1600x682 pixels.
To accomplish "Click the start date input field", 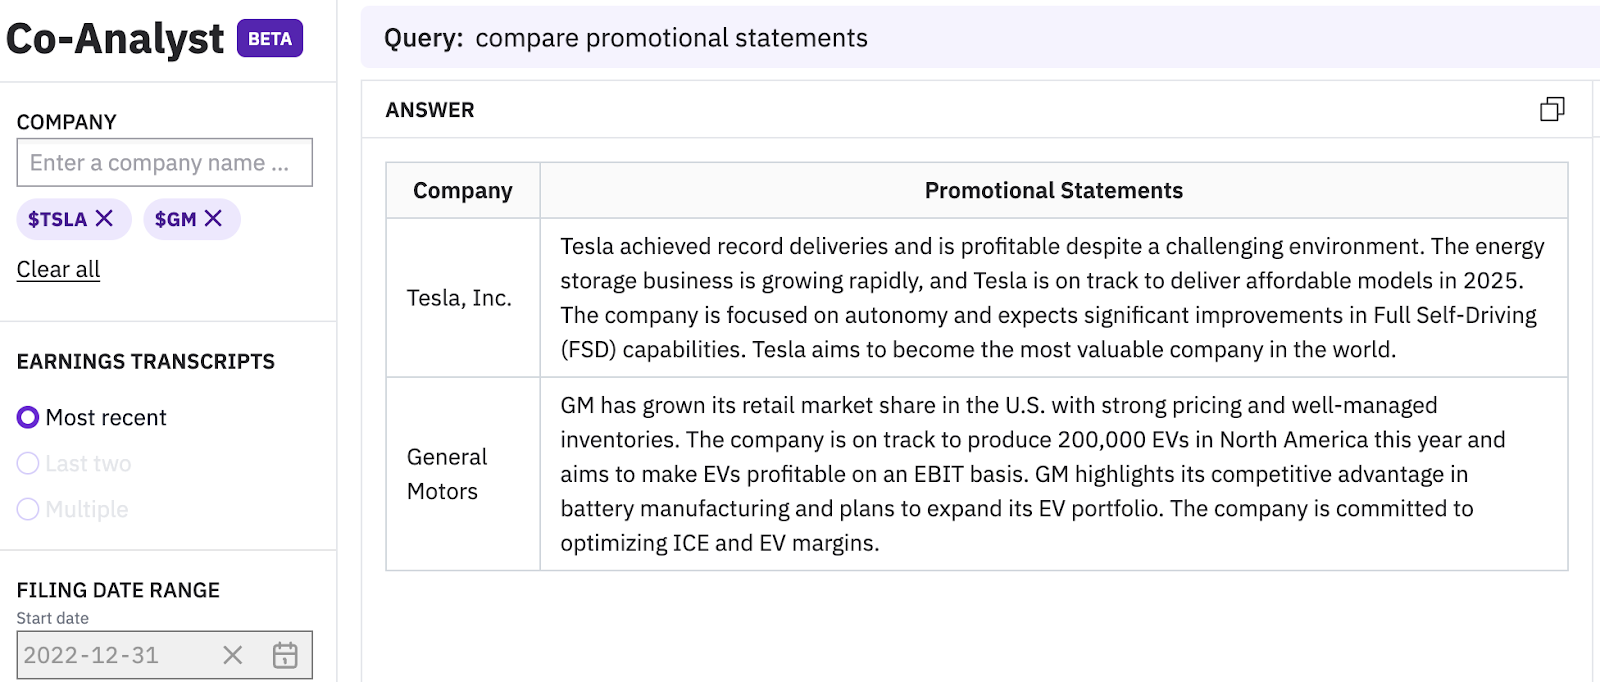I will point(110,655).
